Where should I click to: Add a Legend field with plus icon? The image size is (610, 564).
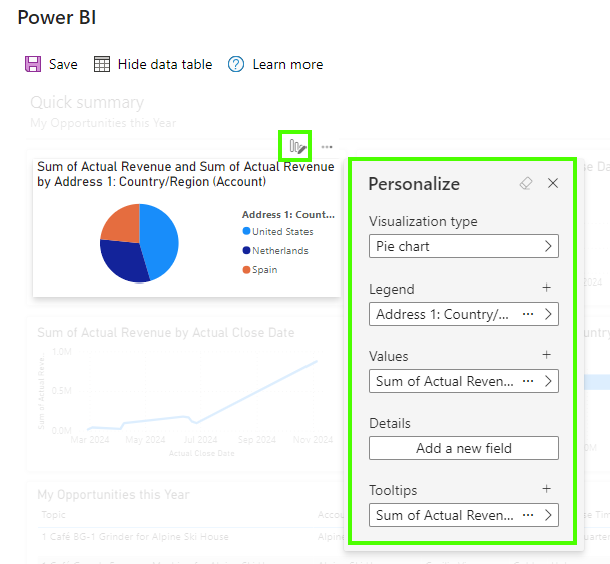pos(547,288)
